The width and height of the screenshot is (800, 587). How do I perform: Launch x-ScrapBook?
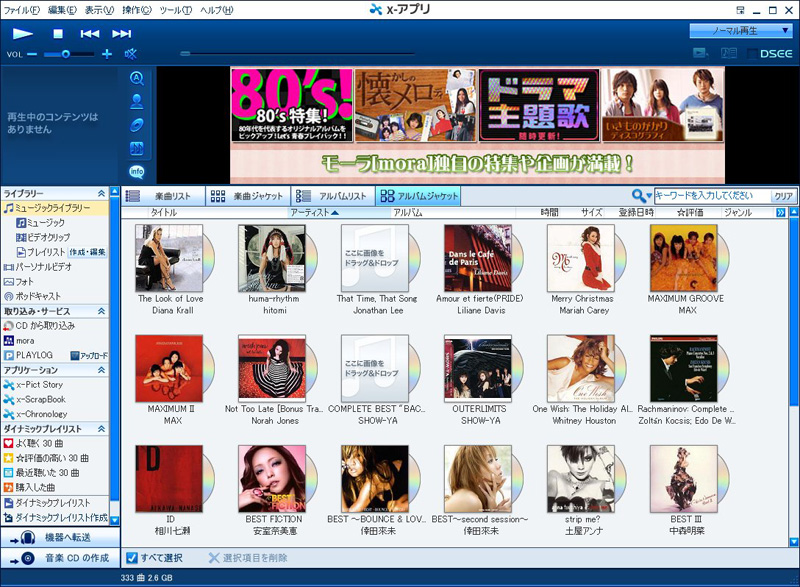coord(34,399)
